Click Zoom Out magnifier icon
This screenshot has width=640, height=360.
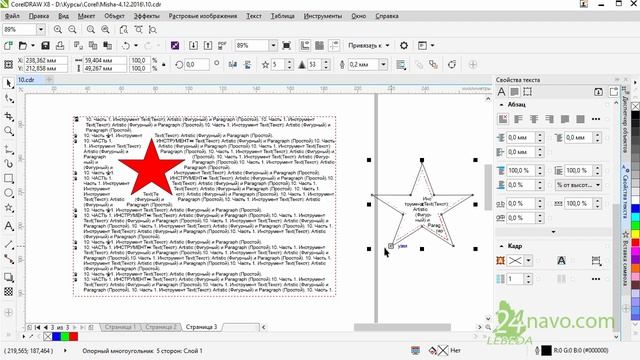coord(72,30)
